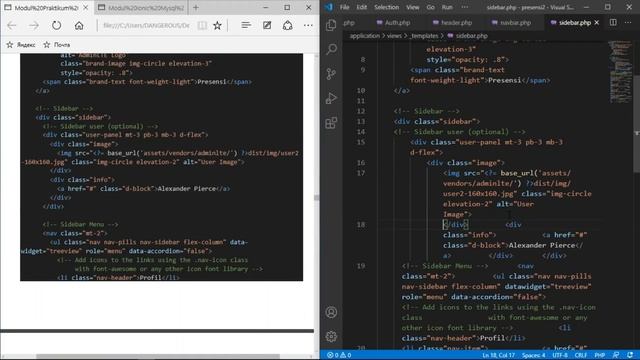Click the VS Code minimap preview
Viewport: 640px width, 360px height.
click(x=620, y=71)
